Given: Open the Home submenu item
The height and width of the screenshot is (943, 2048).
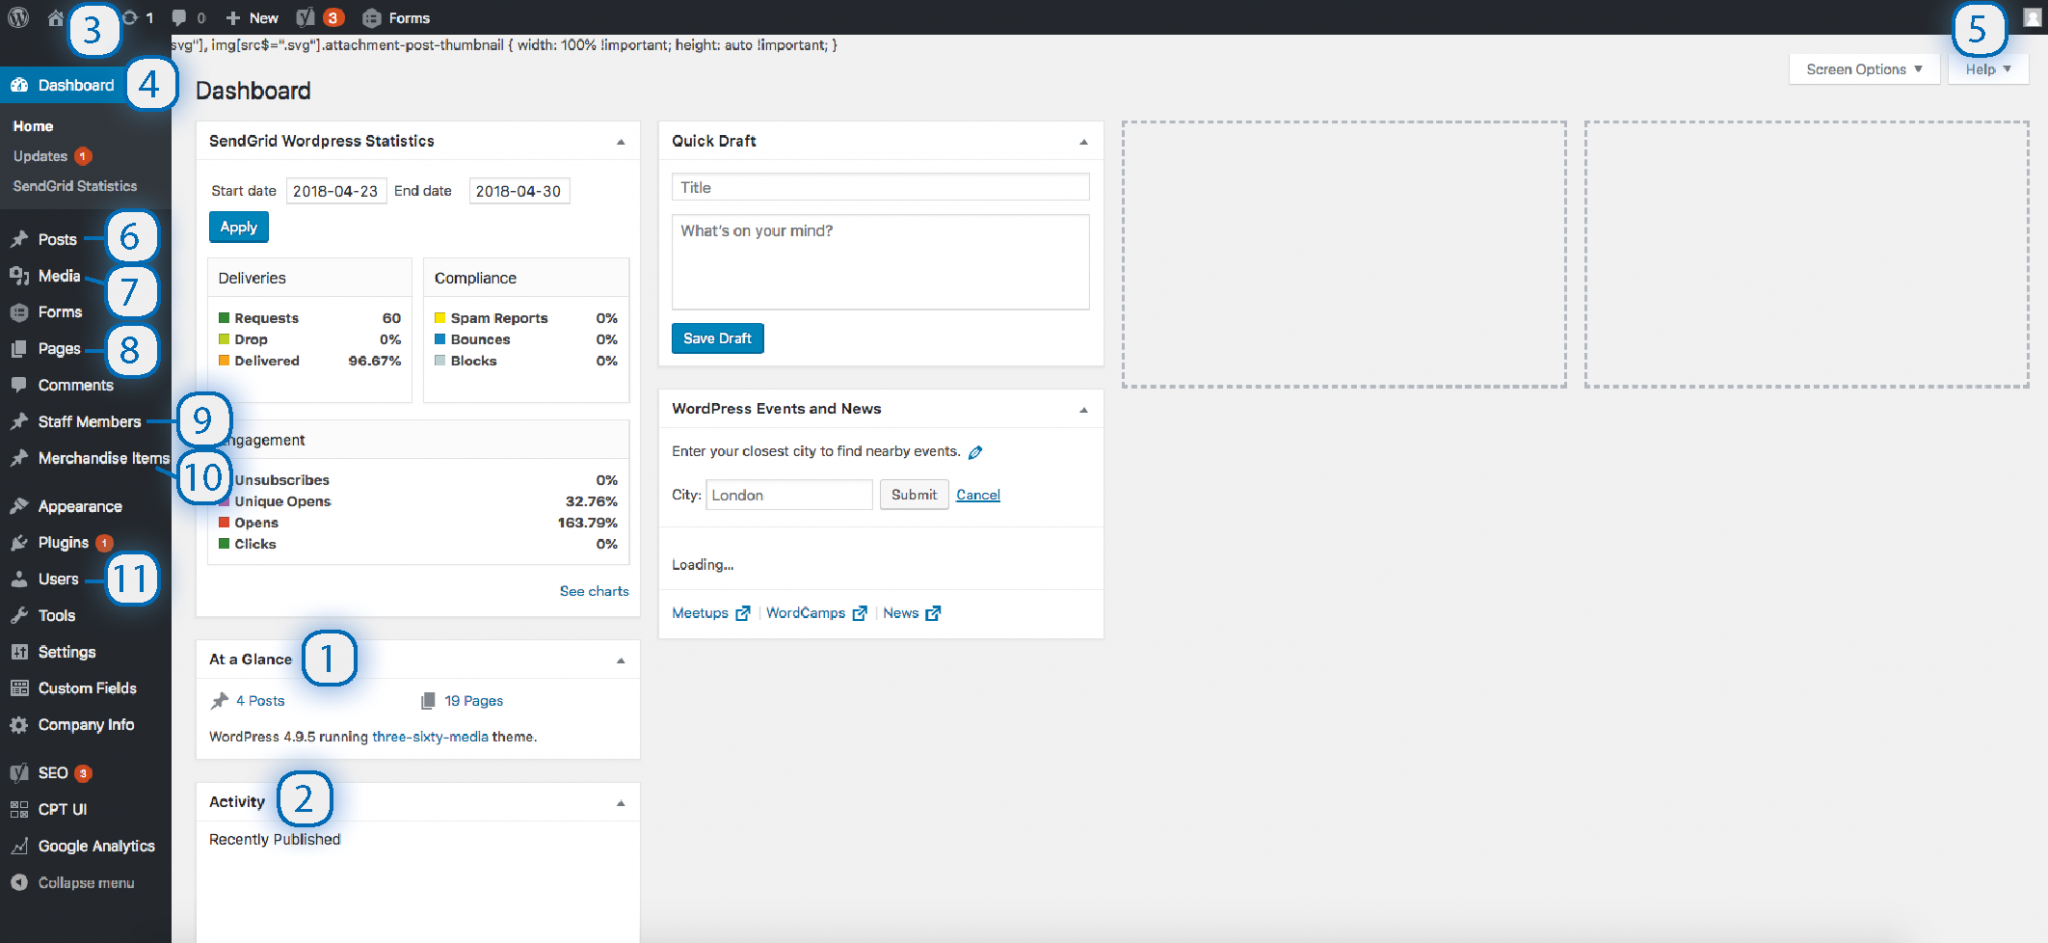Looking at the screenshot, I should tap(33, 126).
